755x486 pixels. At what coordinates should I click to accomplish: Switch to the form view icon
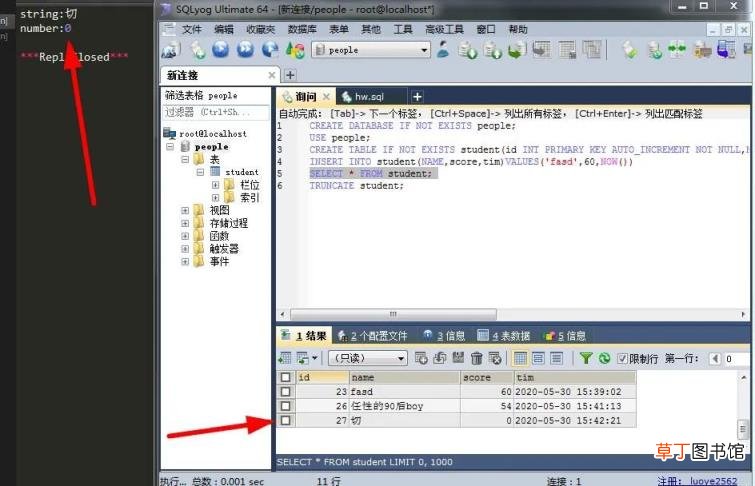pyautogui.click(x=538, y=358)
